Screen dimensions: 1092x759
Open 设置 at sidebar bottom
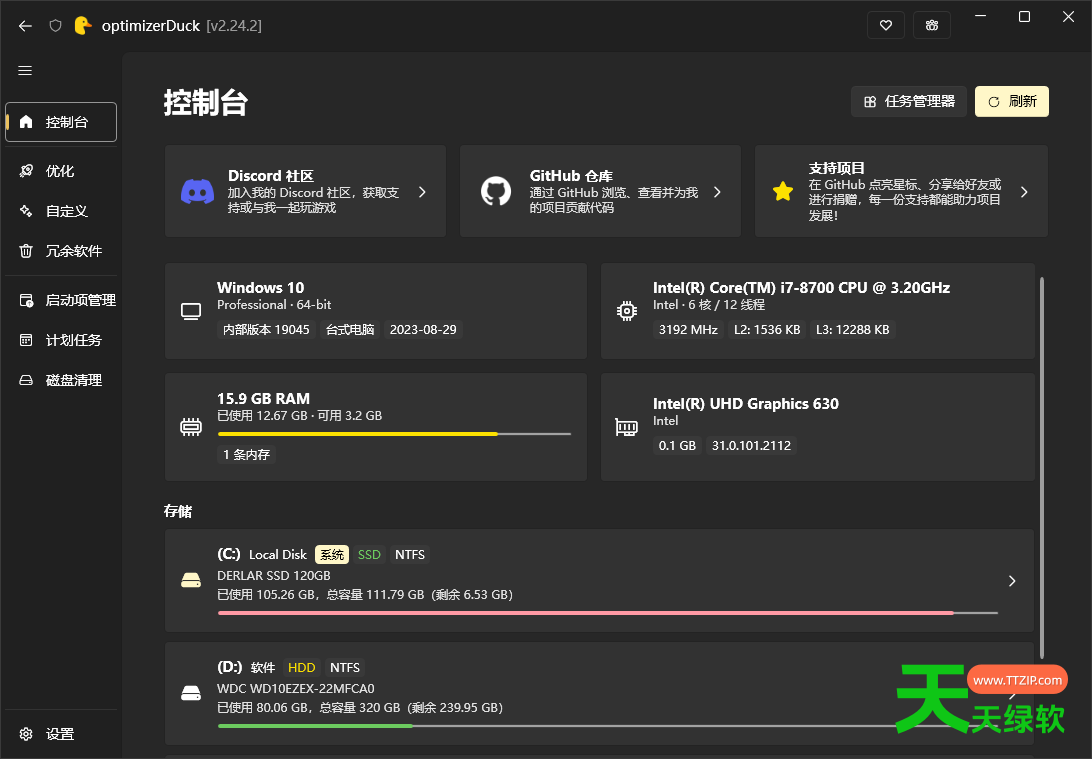[61, 734]
